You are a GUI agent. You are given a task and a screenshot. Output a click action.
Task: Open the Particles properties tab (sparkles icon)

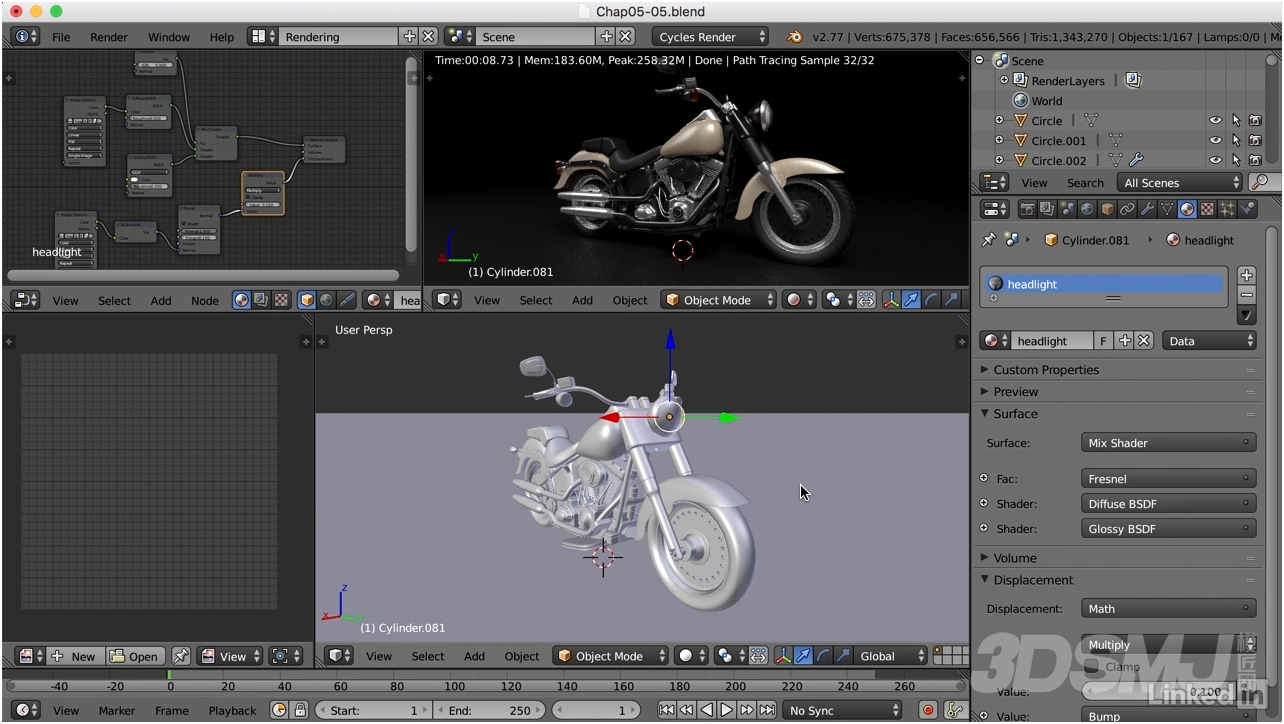point(1227,209)
